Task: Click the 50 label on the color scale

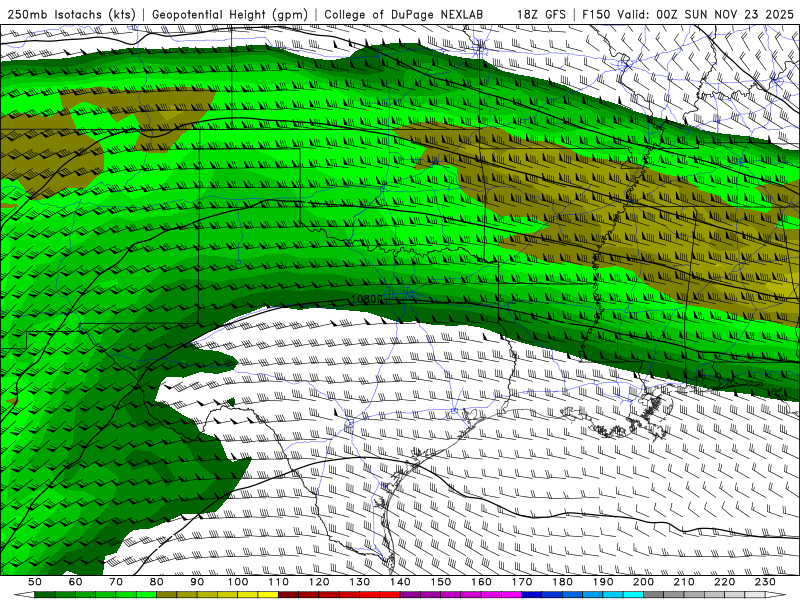Action: pyautogui.click(x=35, y=582)
